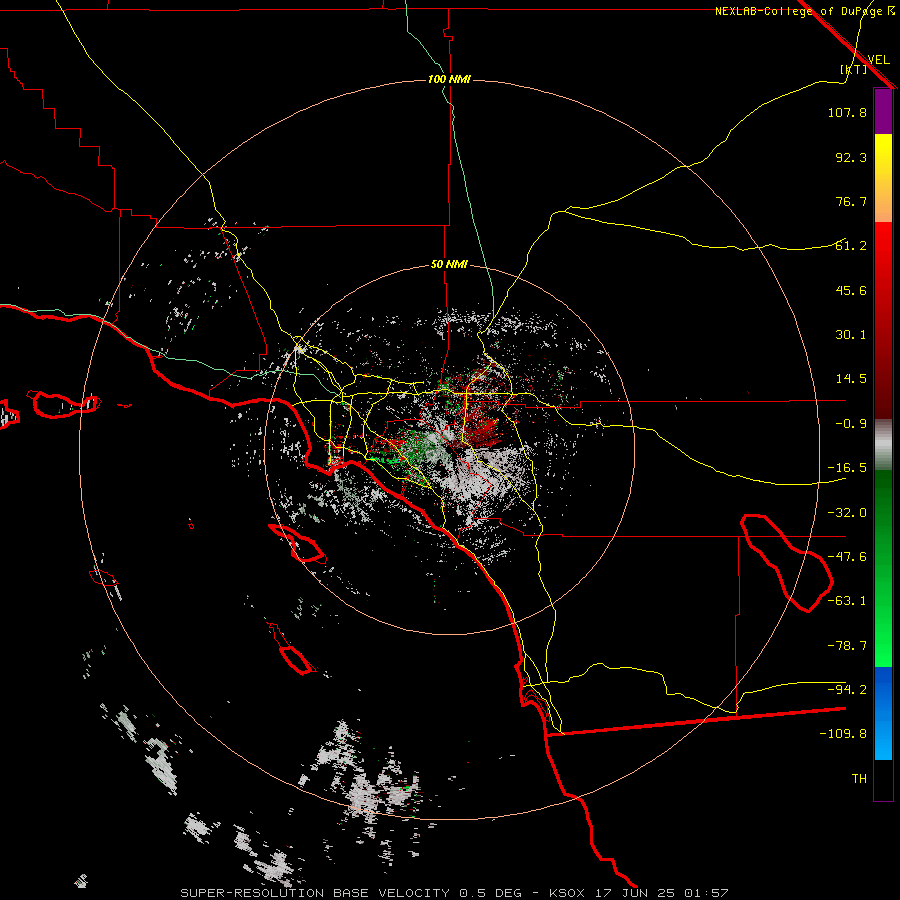Select the -78.7 velocity scale value

tap(847, 646)
